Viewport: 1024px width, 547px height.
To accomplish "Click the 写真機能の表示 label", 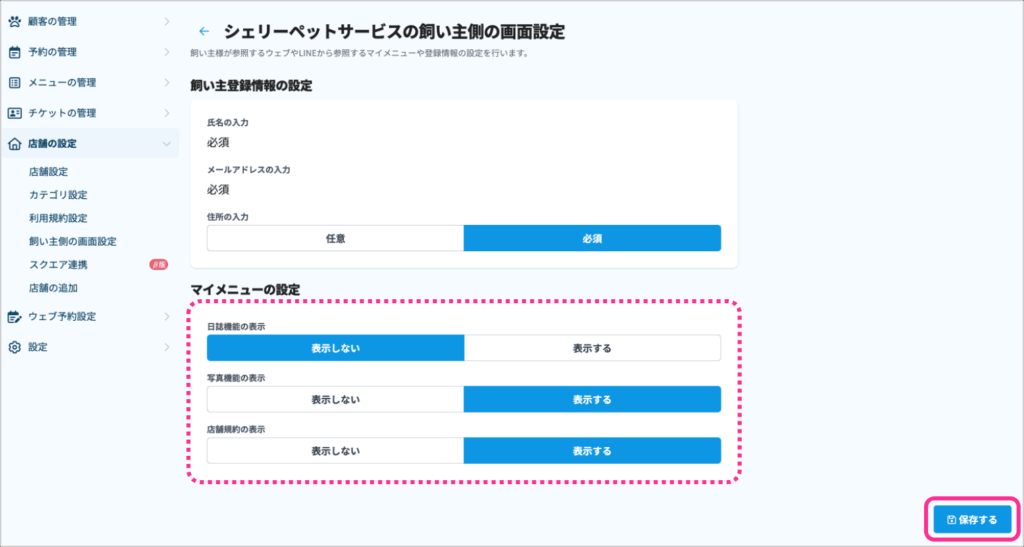I will coord(236,378).
